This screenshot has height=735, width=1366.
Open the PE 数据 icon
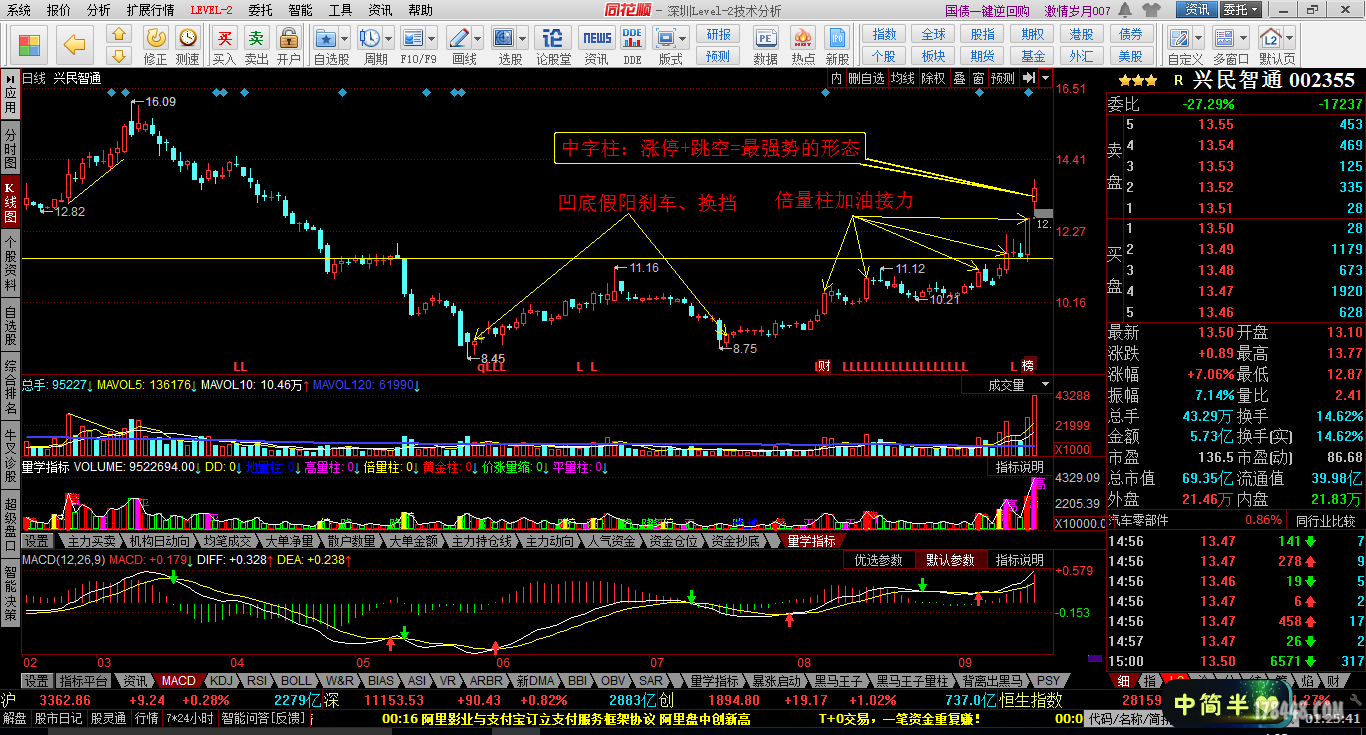point(766,38)
